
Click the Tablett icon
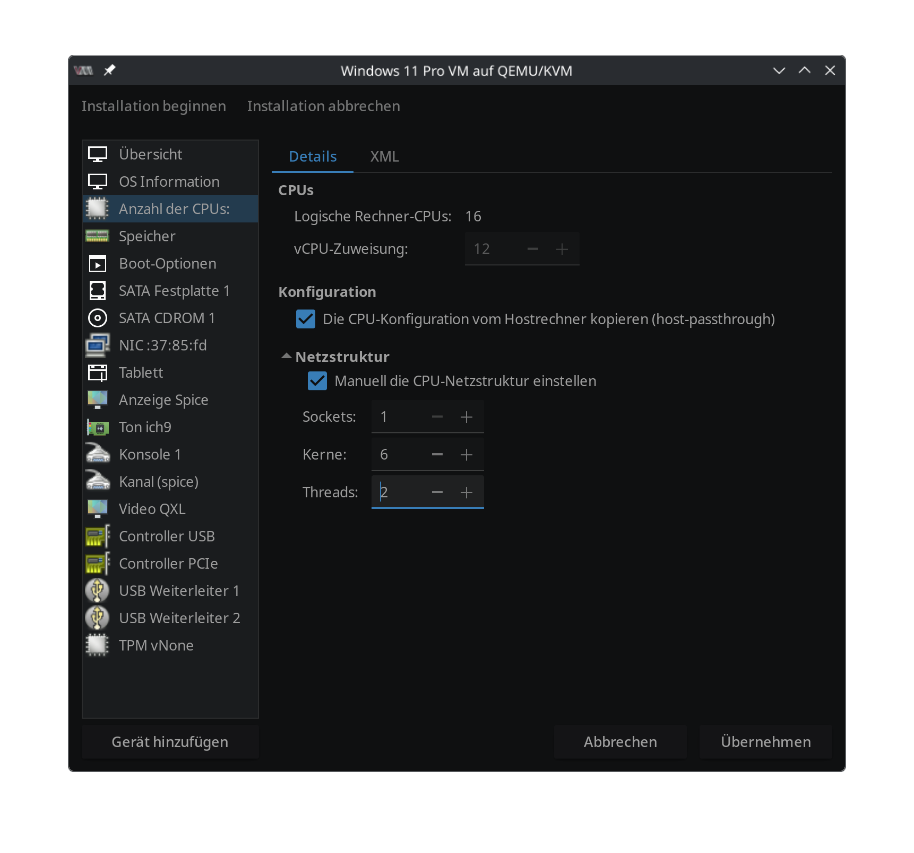coord(97,373)
